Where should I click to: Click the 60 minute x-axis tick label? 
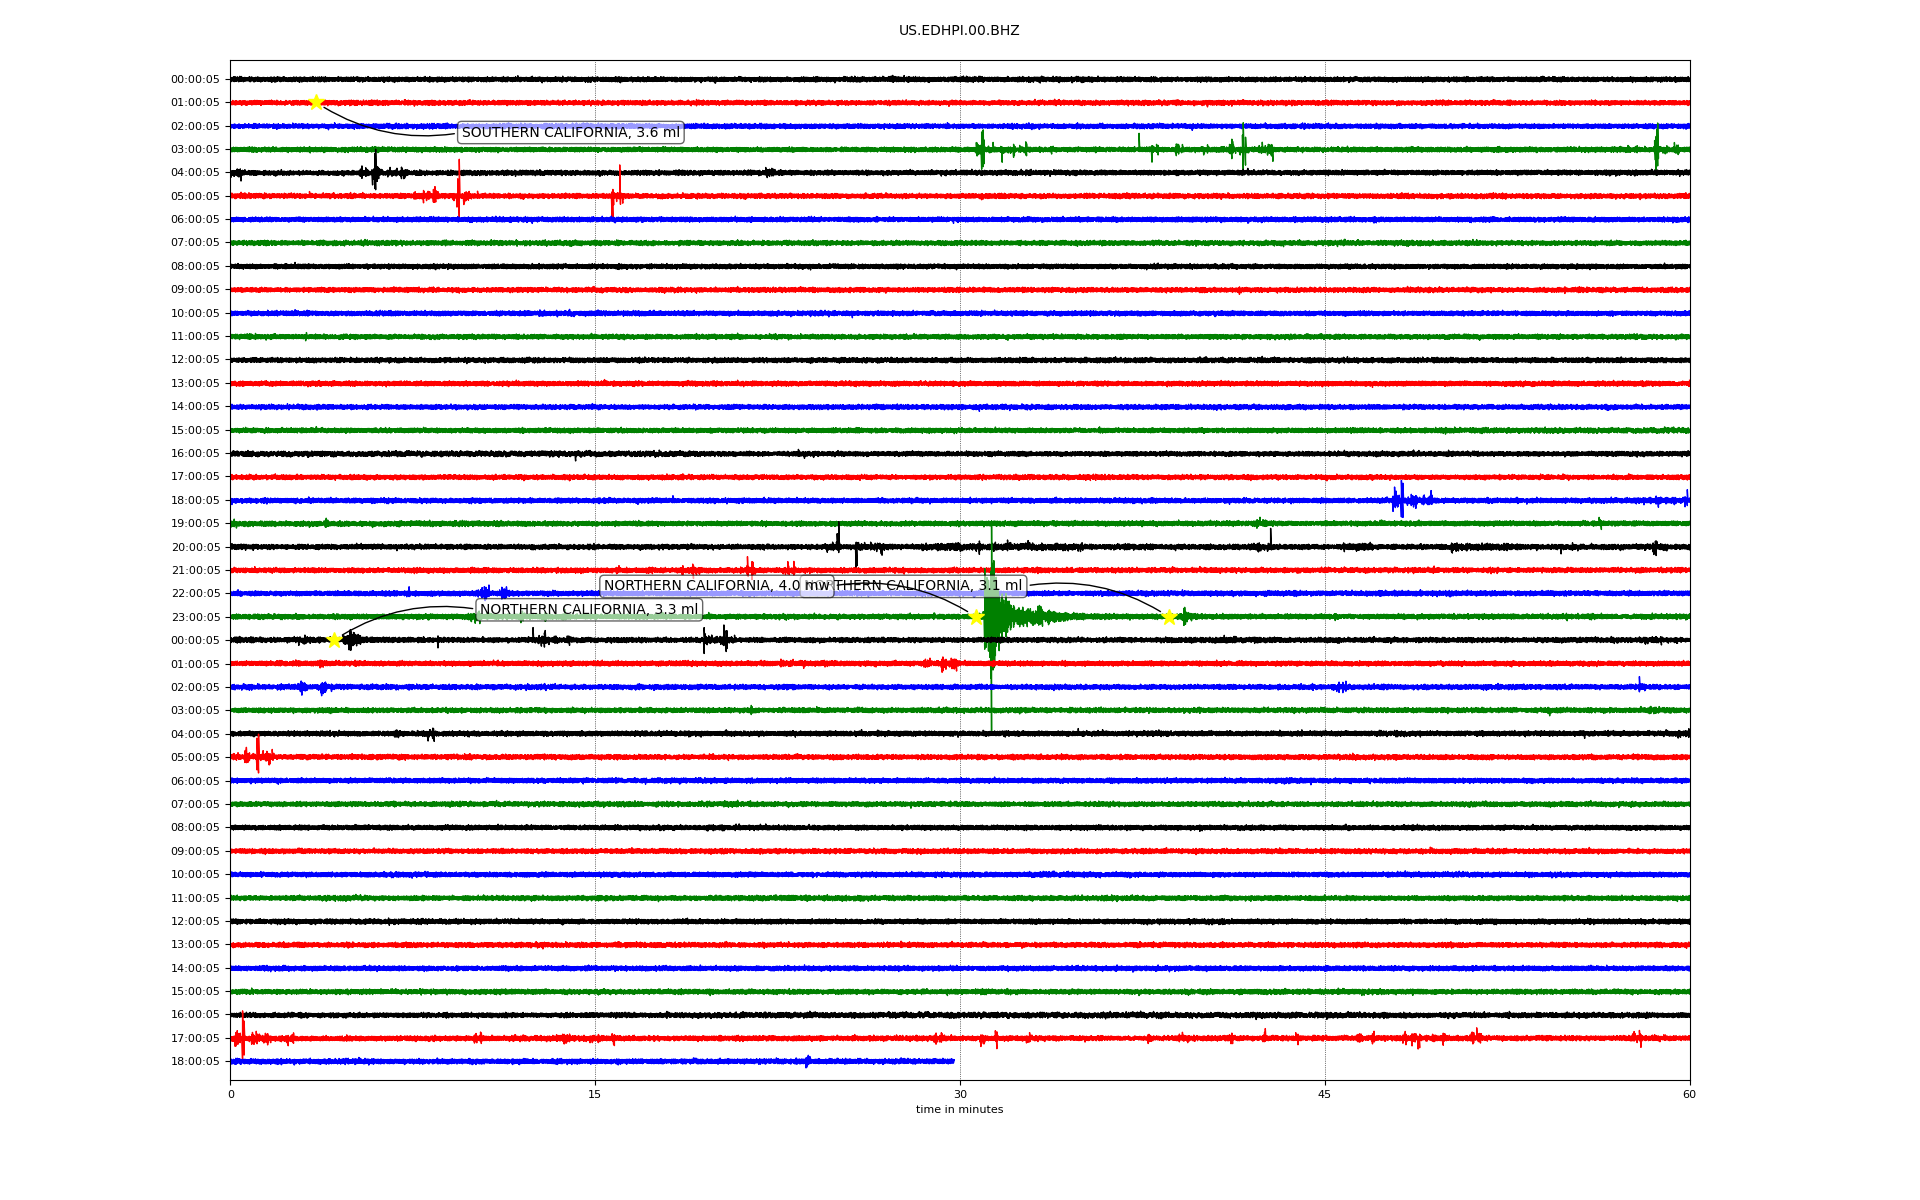(x=1689, y=1094)
